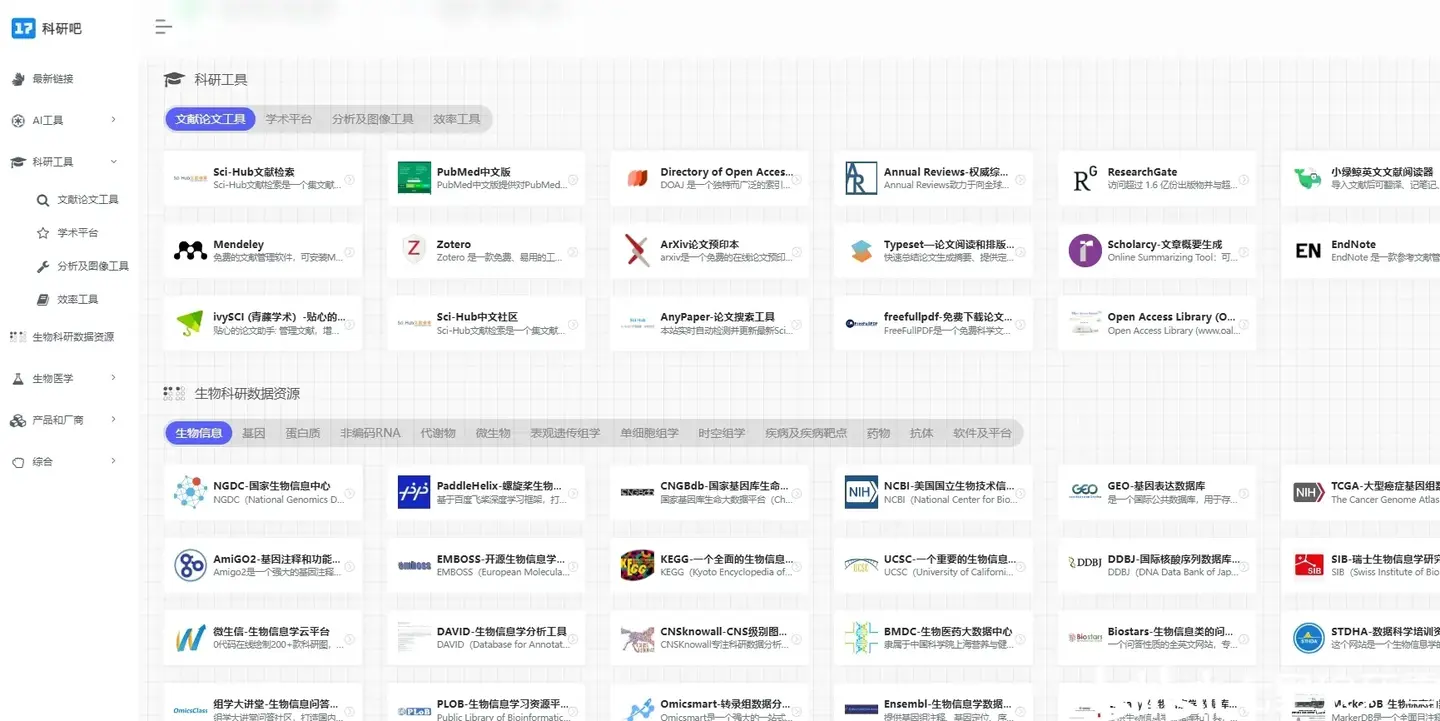Image resolution: width=1440 pixels, height=721 pixels.
Task: Expand the AI工具 sidebar menu arrow
Action: click(x=113, y=120)
